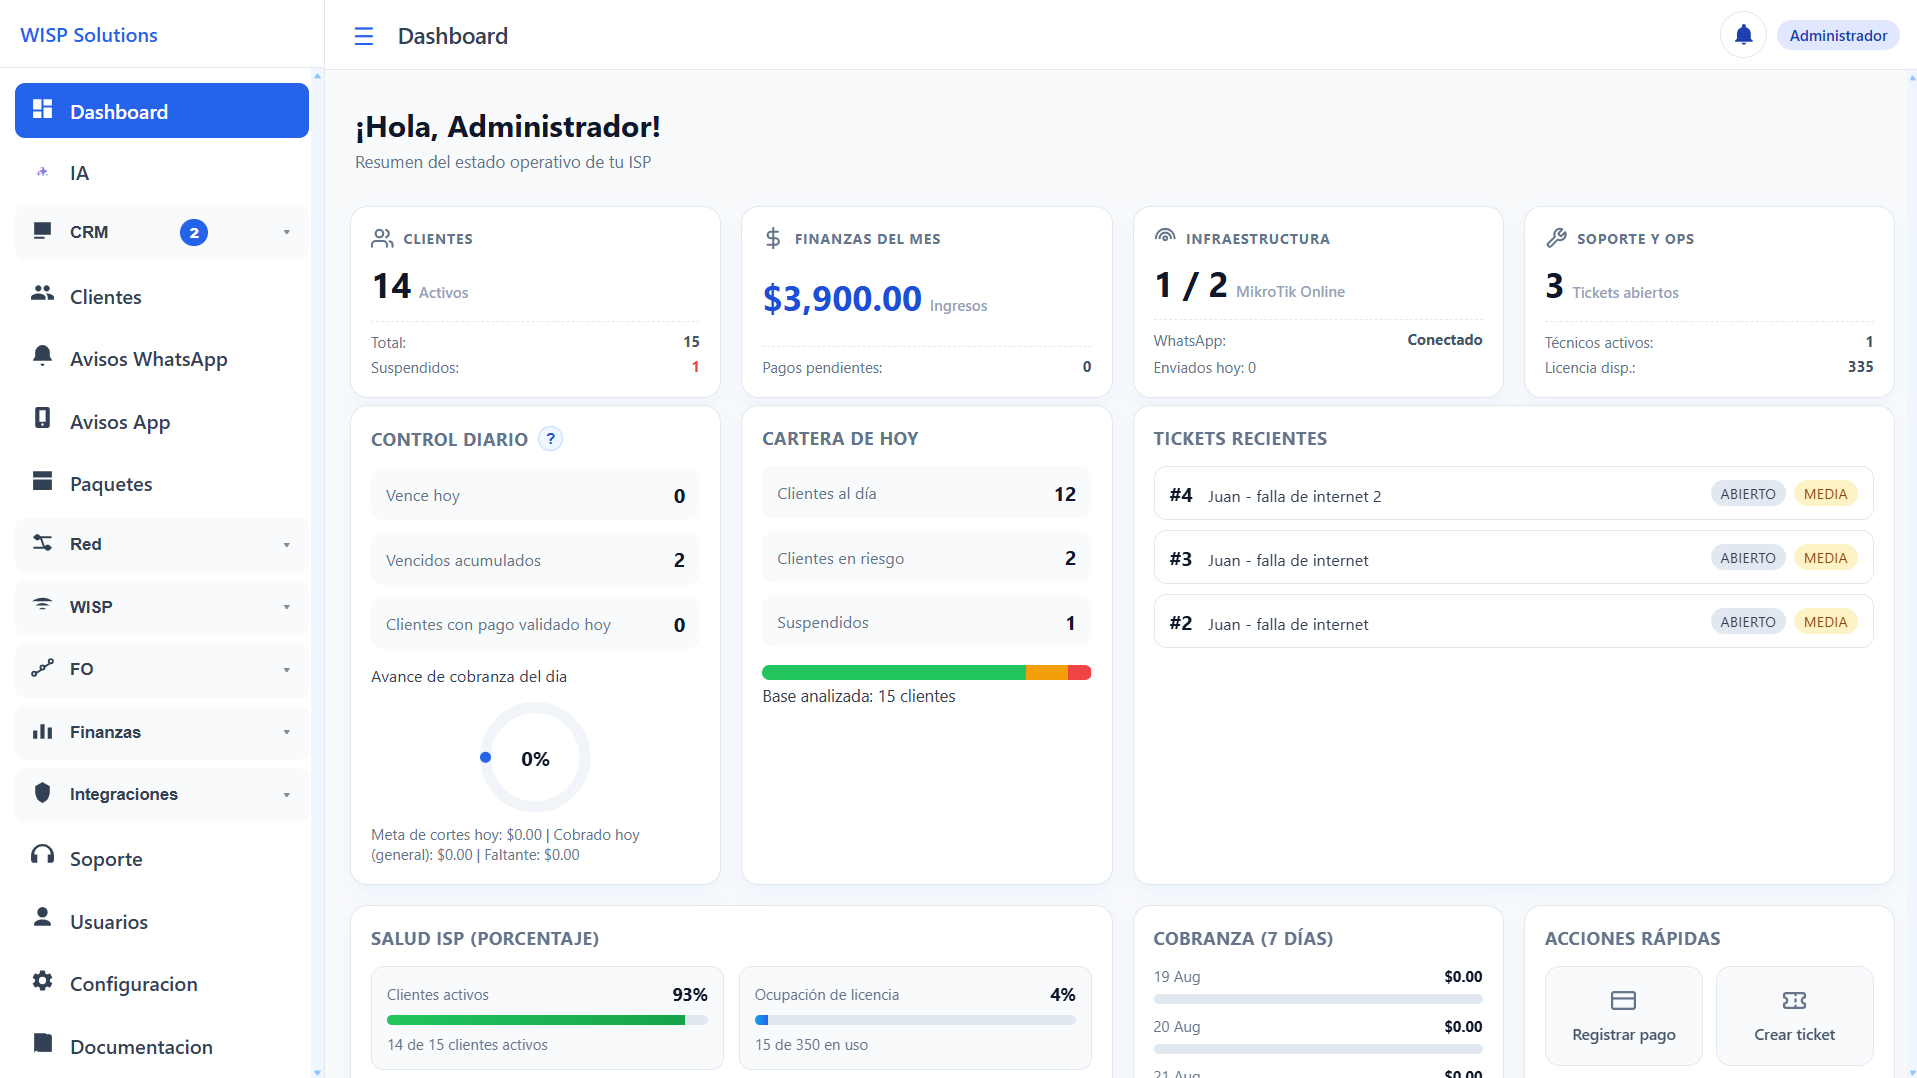Go to Paquetes in the sidebar

click(162, 484)
